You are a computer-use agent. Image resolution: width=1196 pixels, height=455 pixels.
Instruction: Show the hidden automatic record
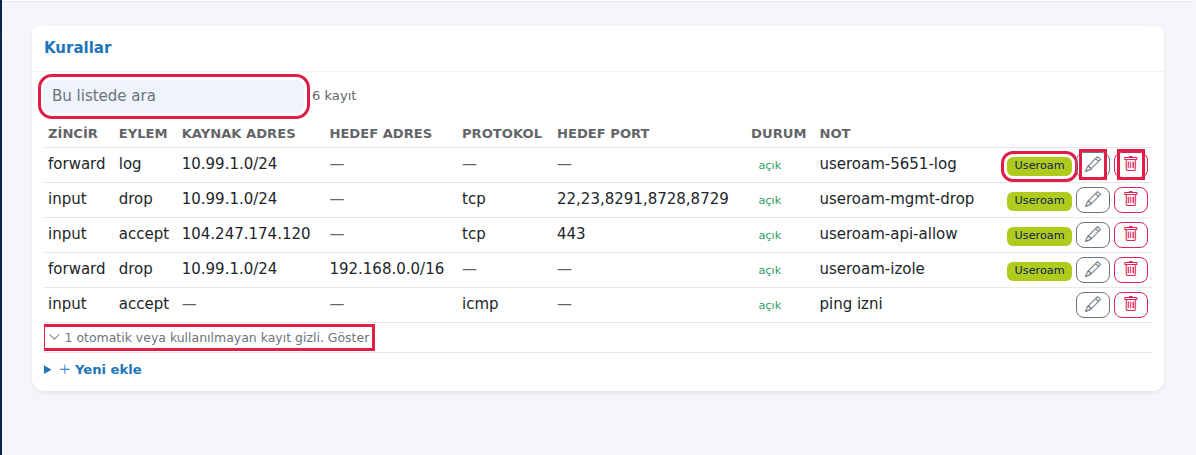[x=210, y=337]
